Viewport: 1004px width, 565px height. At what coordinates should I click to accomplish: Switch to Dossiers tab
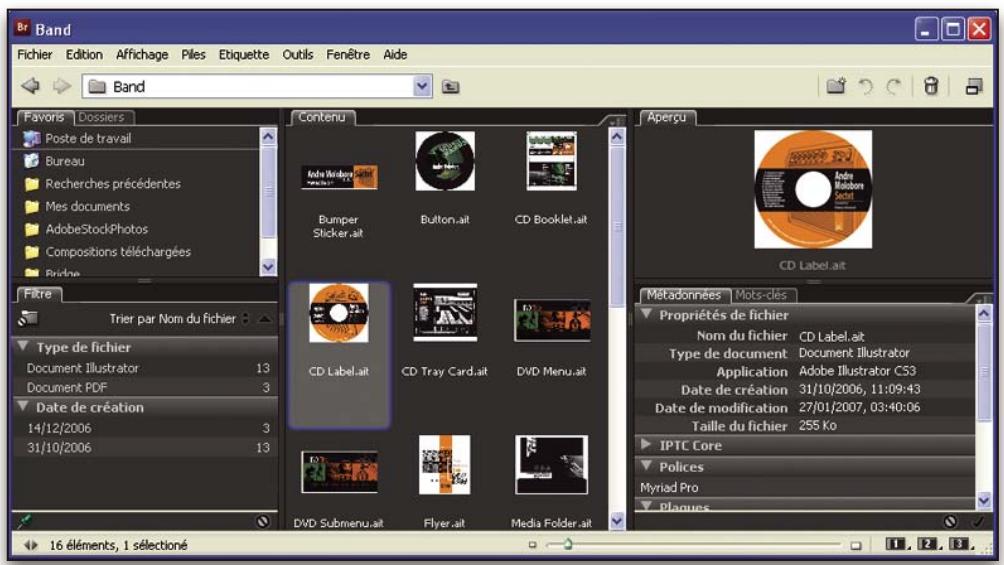click(x=101, y=117)
